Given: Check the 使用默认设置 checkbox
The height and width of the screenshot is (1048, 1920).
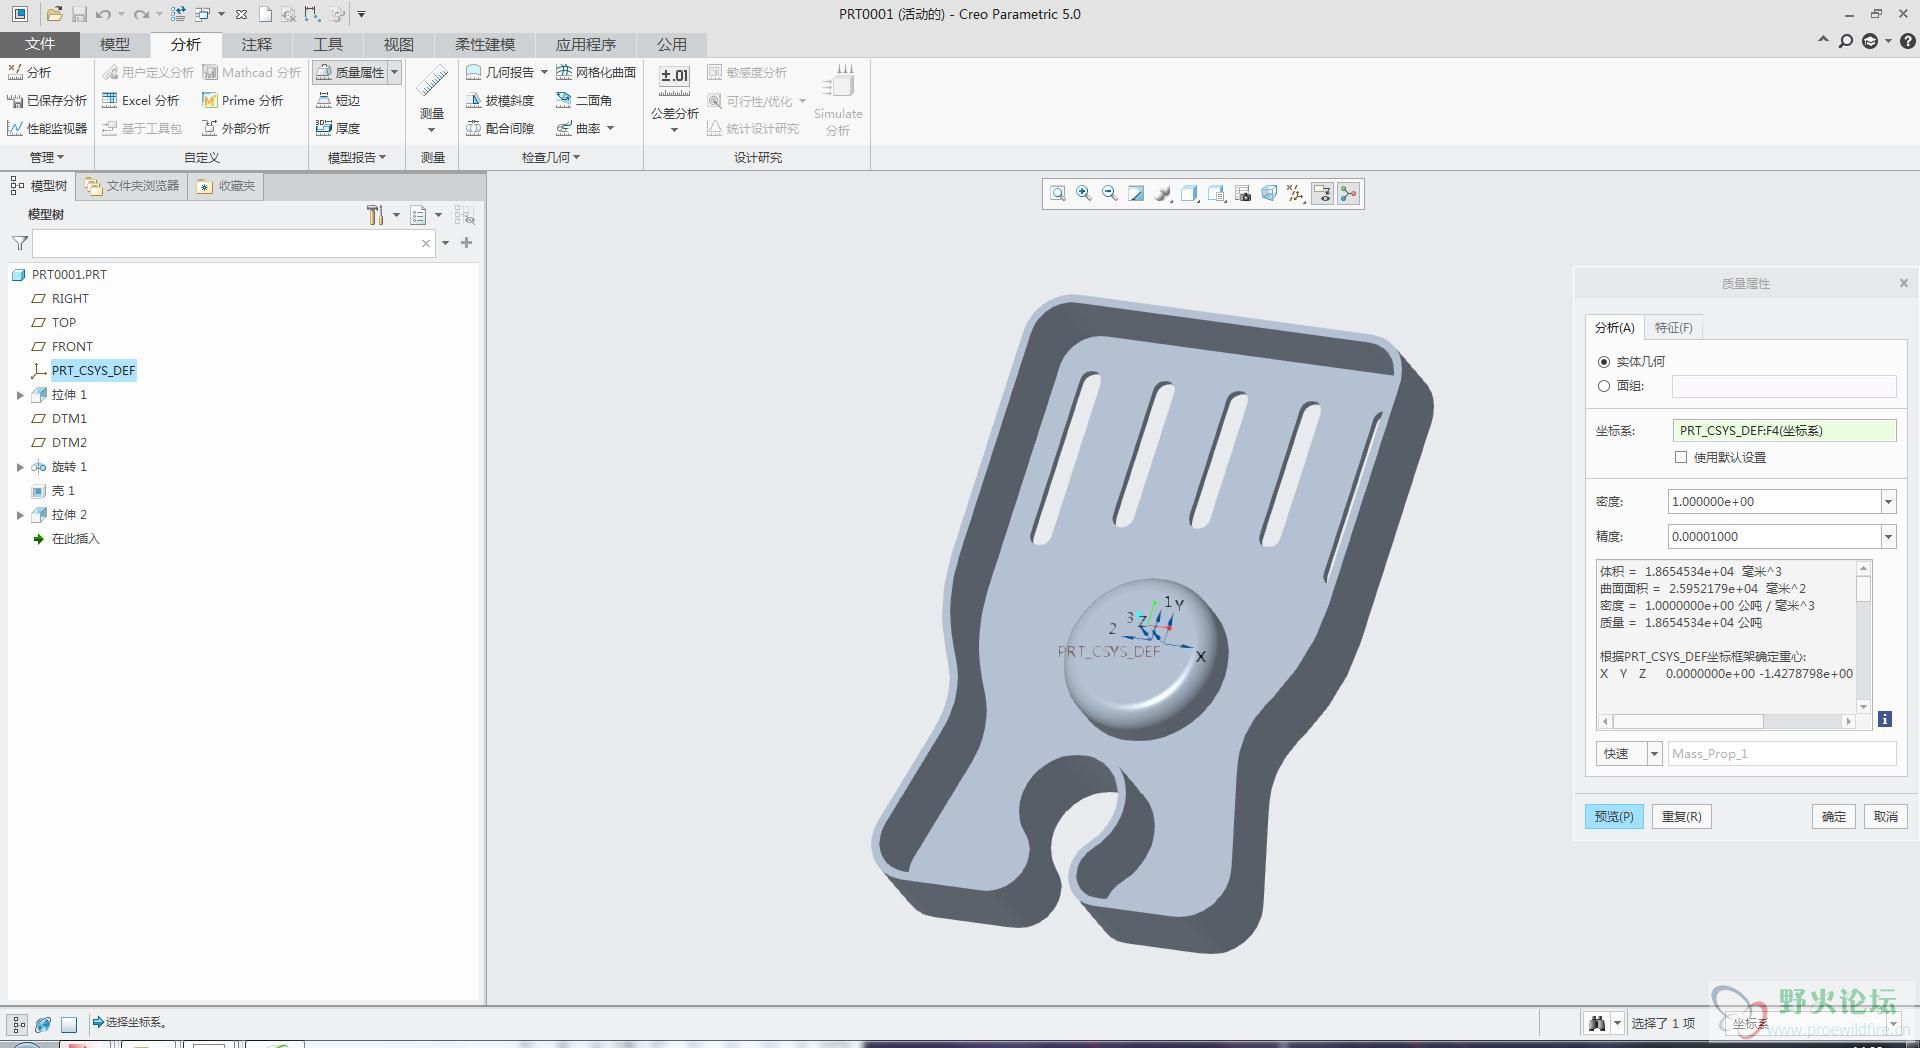Looking at the screenshot, I should click(x=1681, y=457).
